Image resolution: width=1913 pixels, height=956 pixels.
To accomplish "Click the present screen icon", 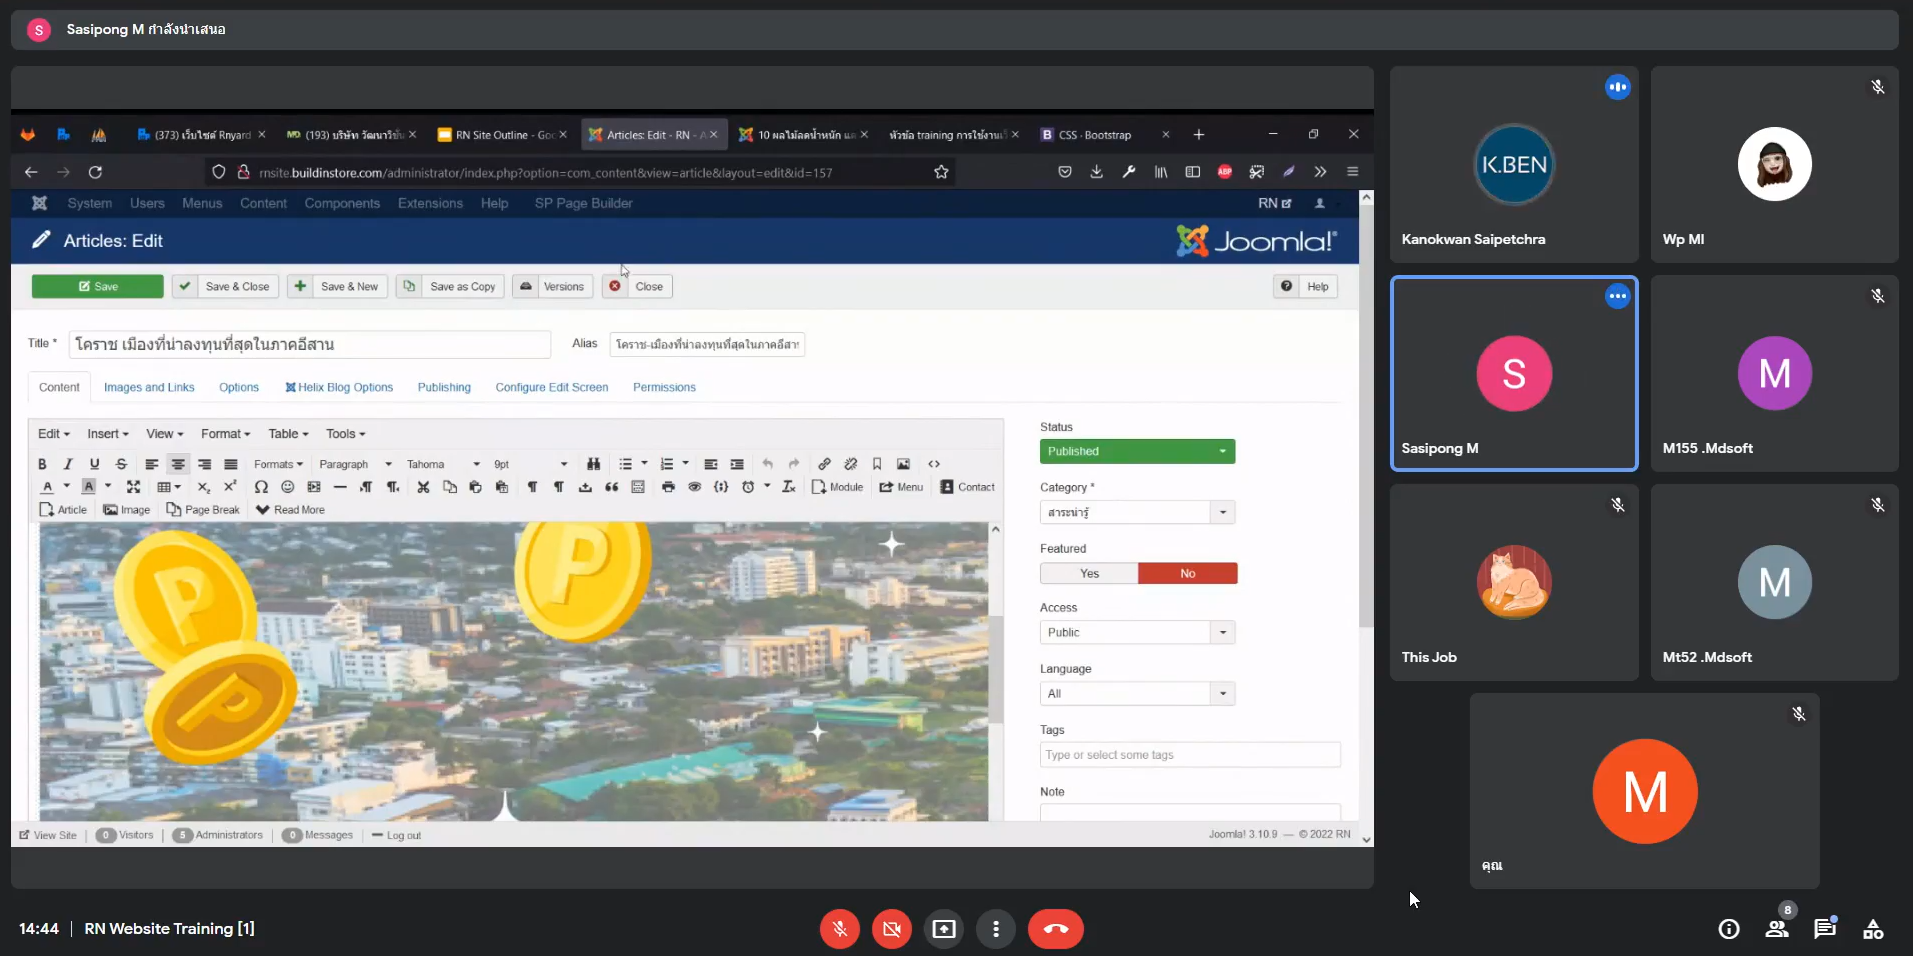I will [943, 929].
